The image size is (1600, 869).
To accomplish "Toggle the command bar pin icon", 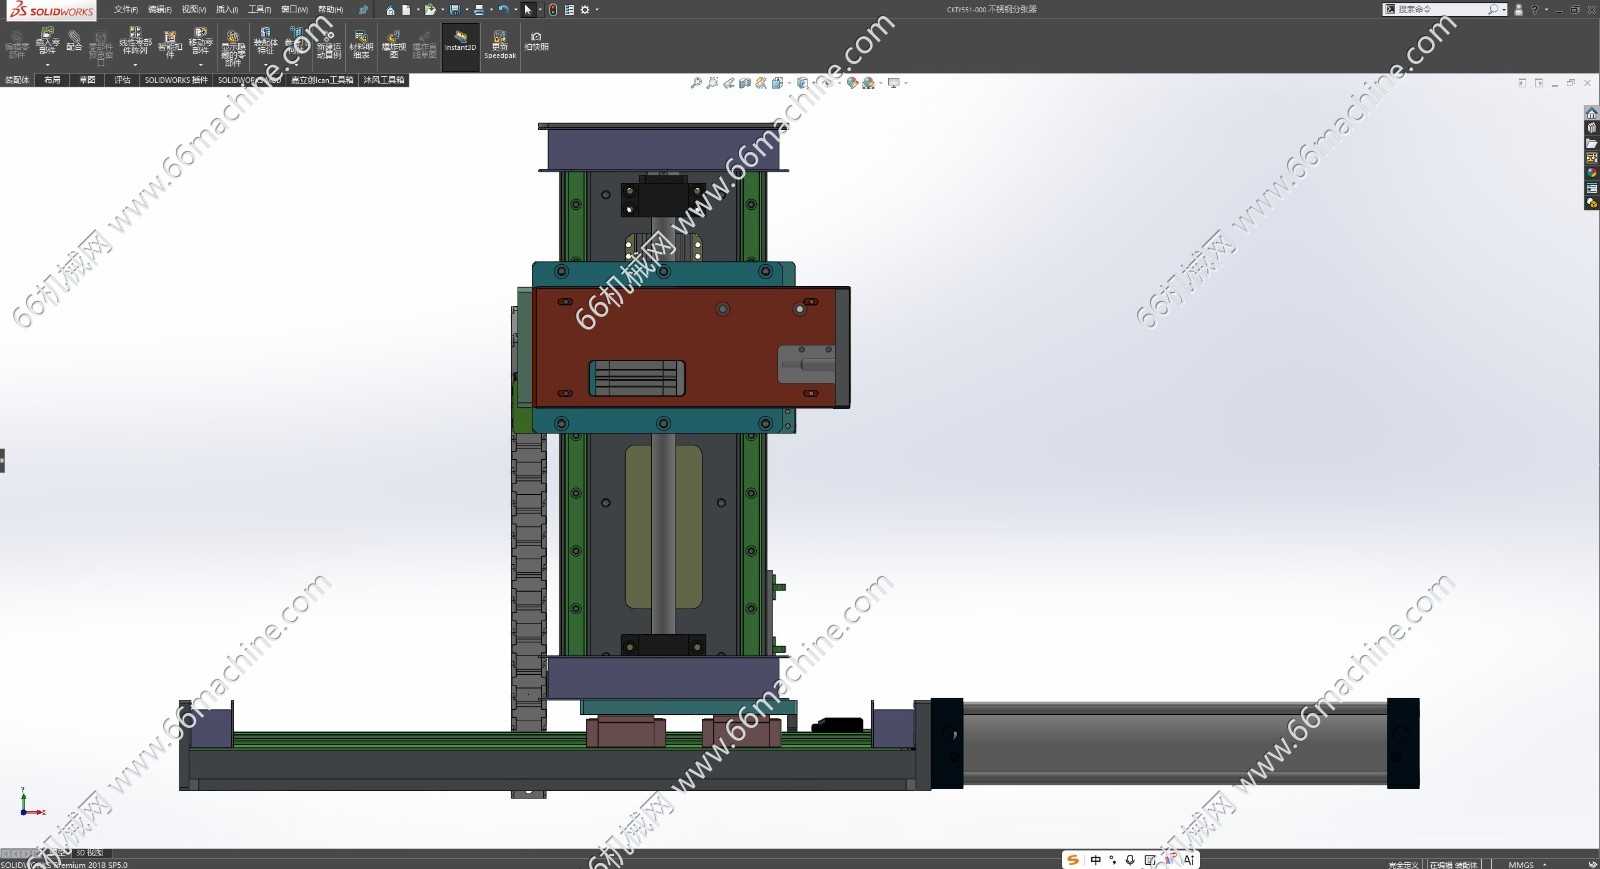I will click(x=363, y=10).
